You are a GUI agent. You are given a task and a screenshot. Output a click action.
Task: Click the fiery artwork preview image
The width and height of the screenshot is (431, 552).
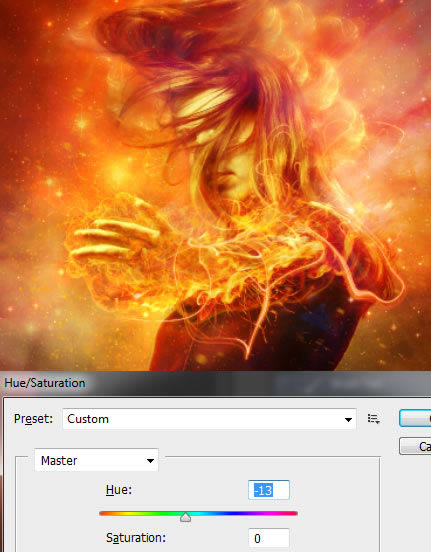[x=216, y=185]
